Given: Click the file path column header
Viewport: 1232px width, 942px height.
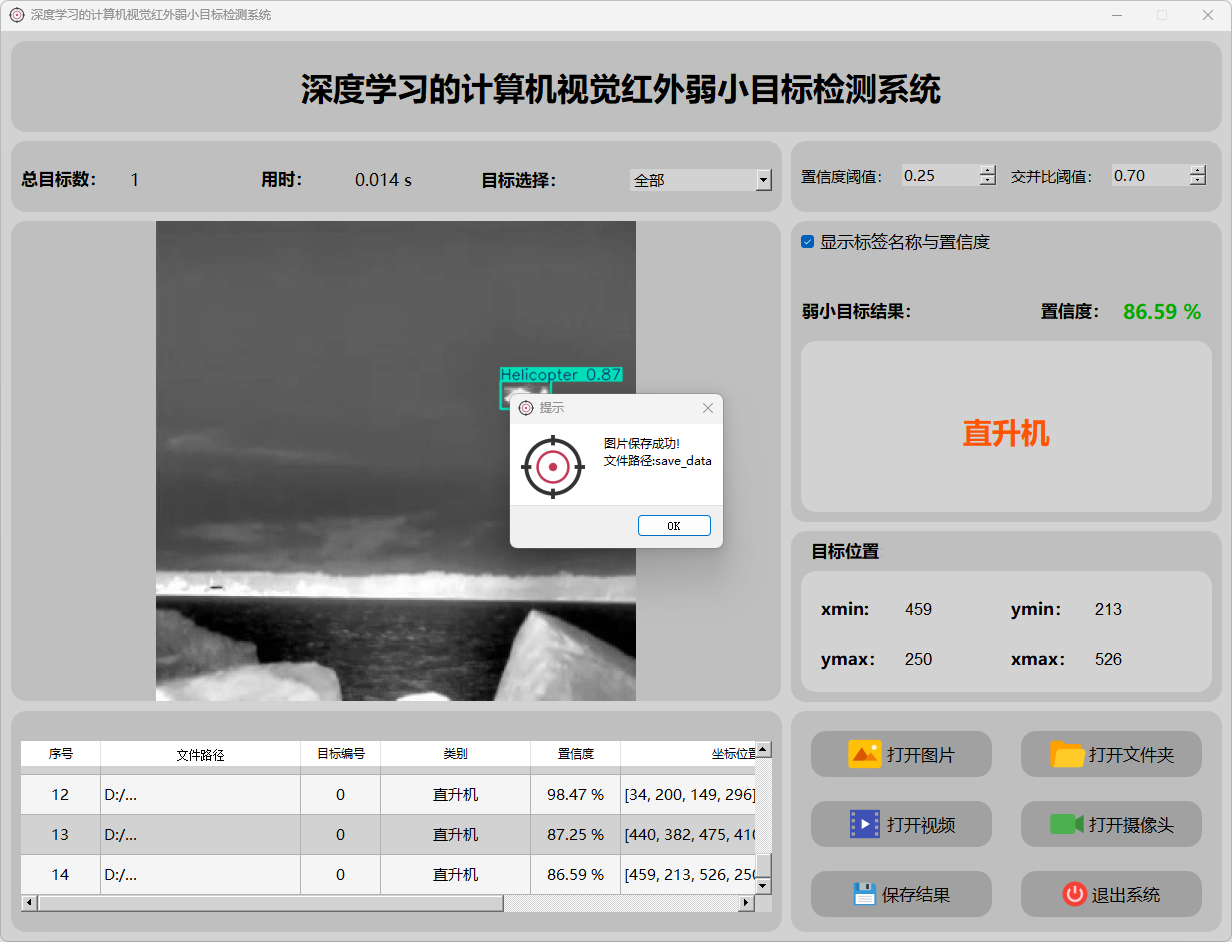Looking at the screenshot, I should point(200,754).
